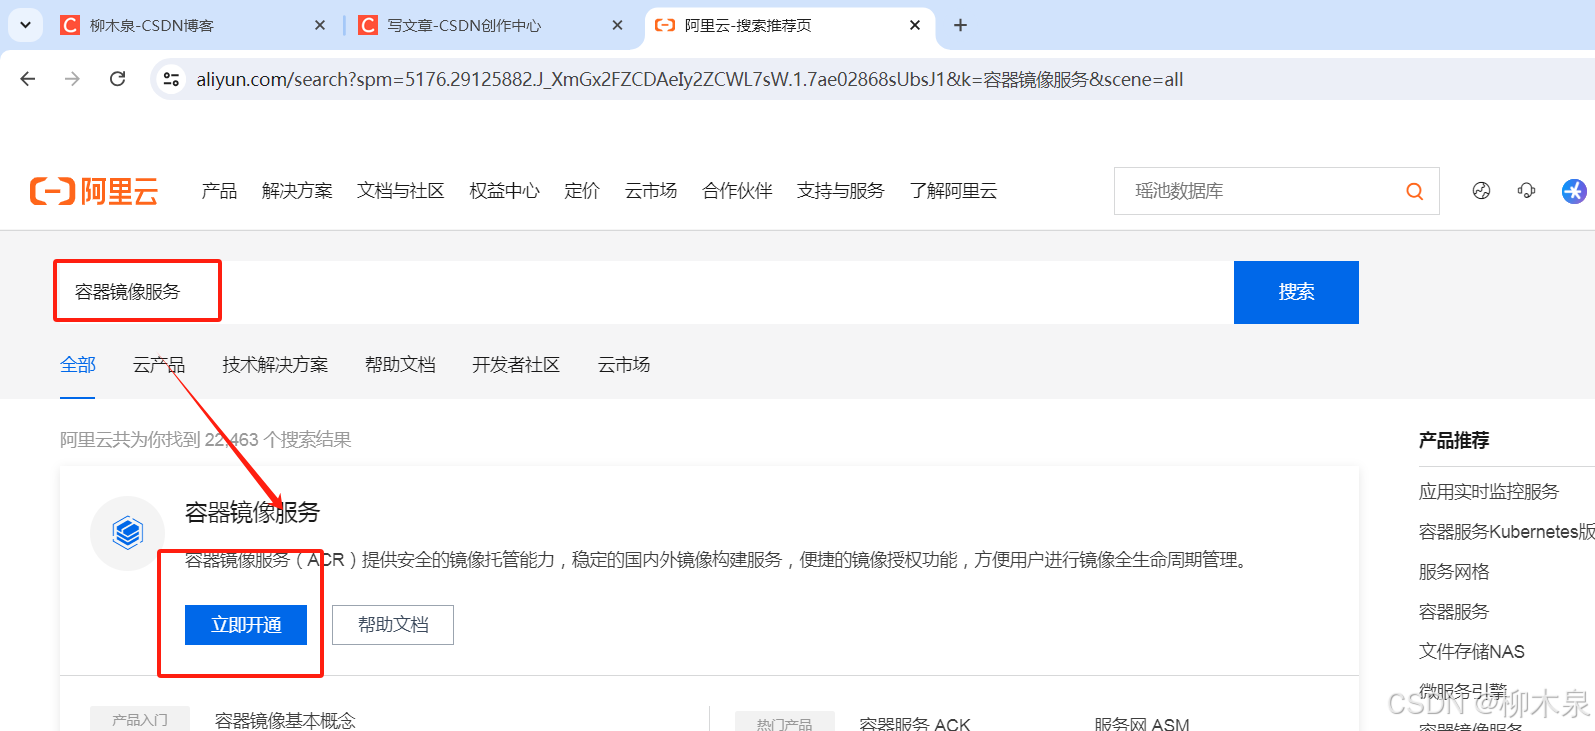Select the 阿里云-搜索推荐页 tab
The width and height of the screenshot is (1595, 731).
(790, 25)
